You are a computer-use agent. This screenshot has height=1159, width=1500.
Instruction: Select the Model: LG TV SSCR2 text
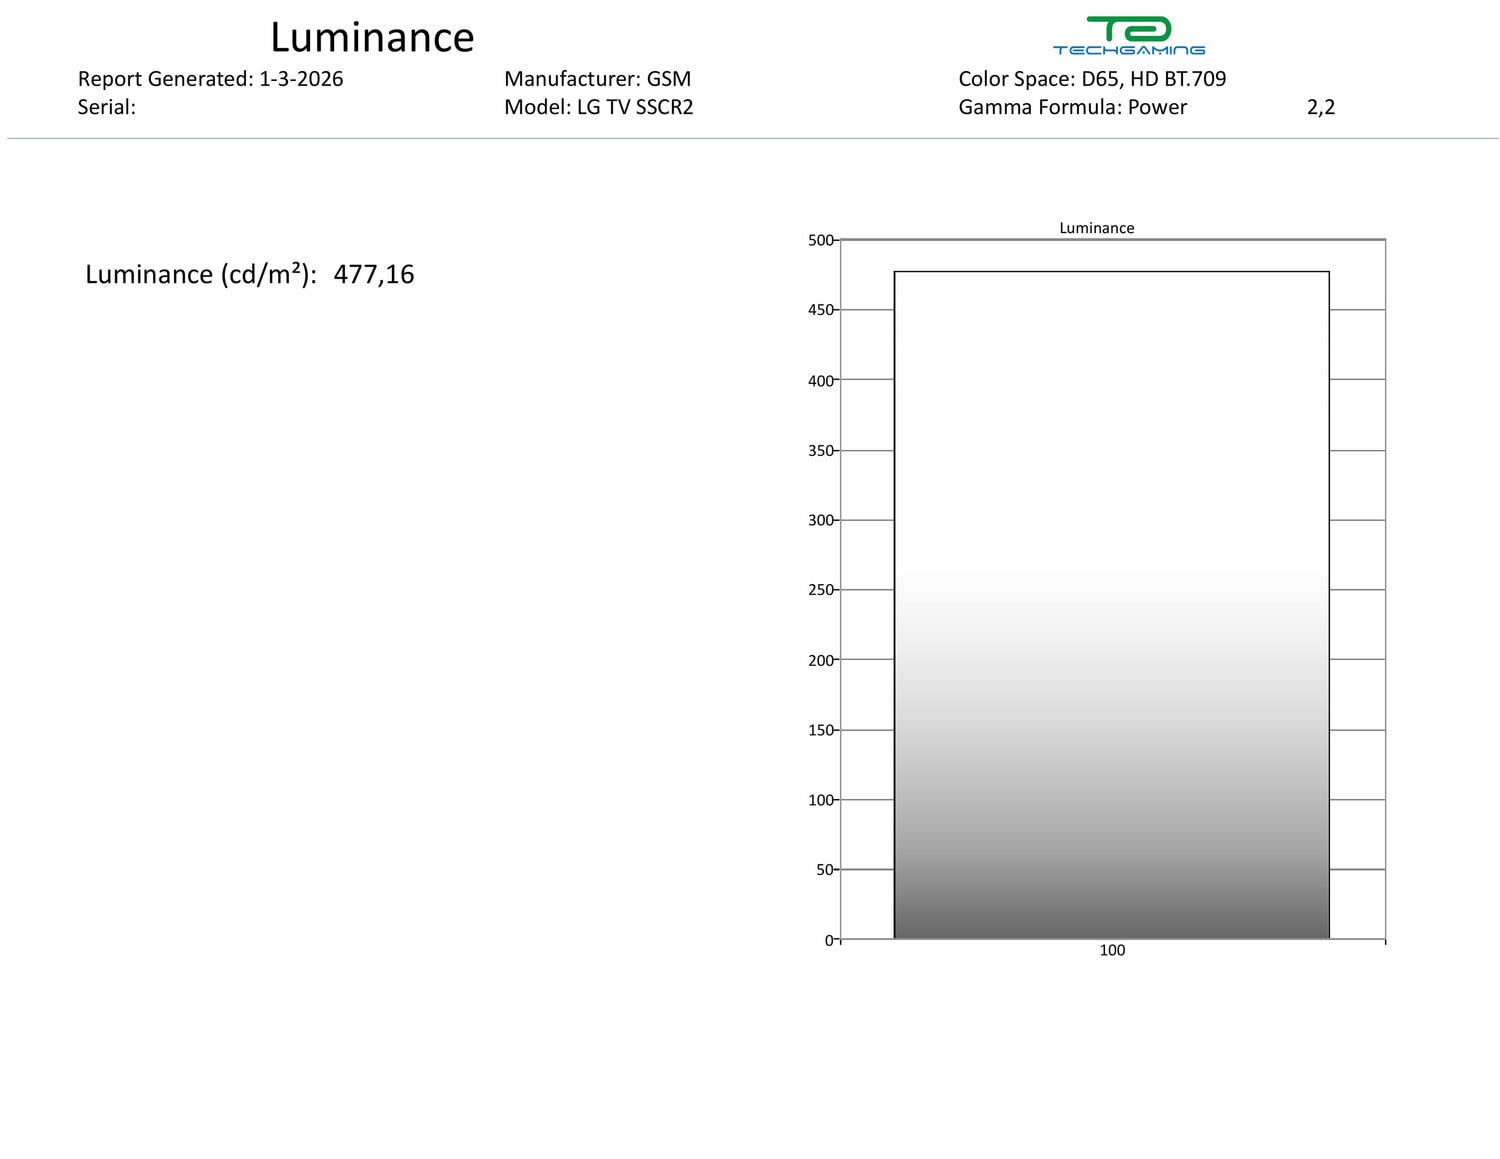coord(598,107)
